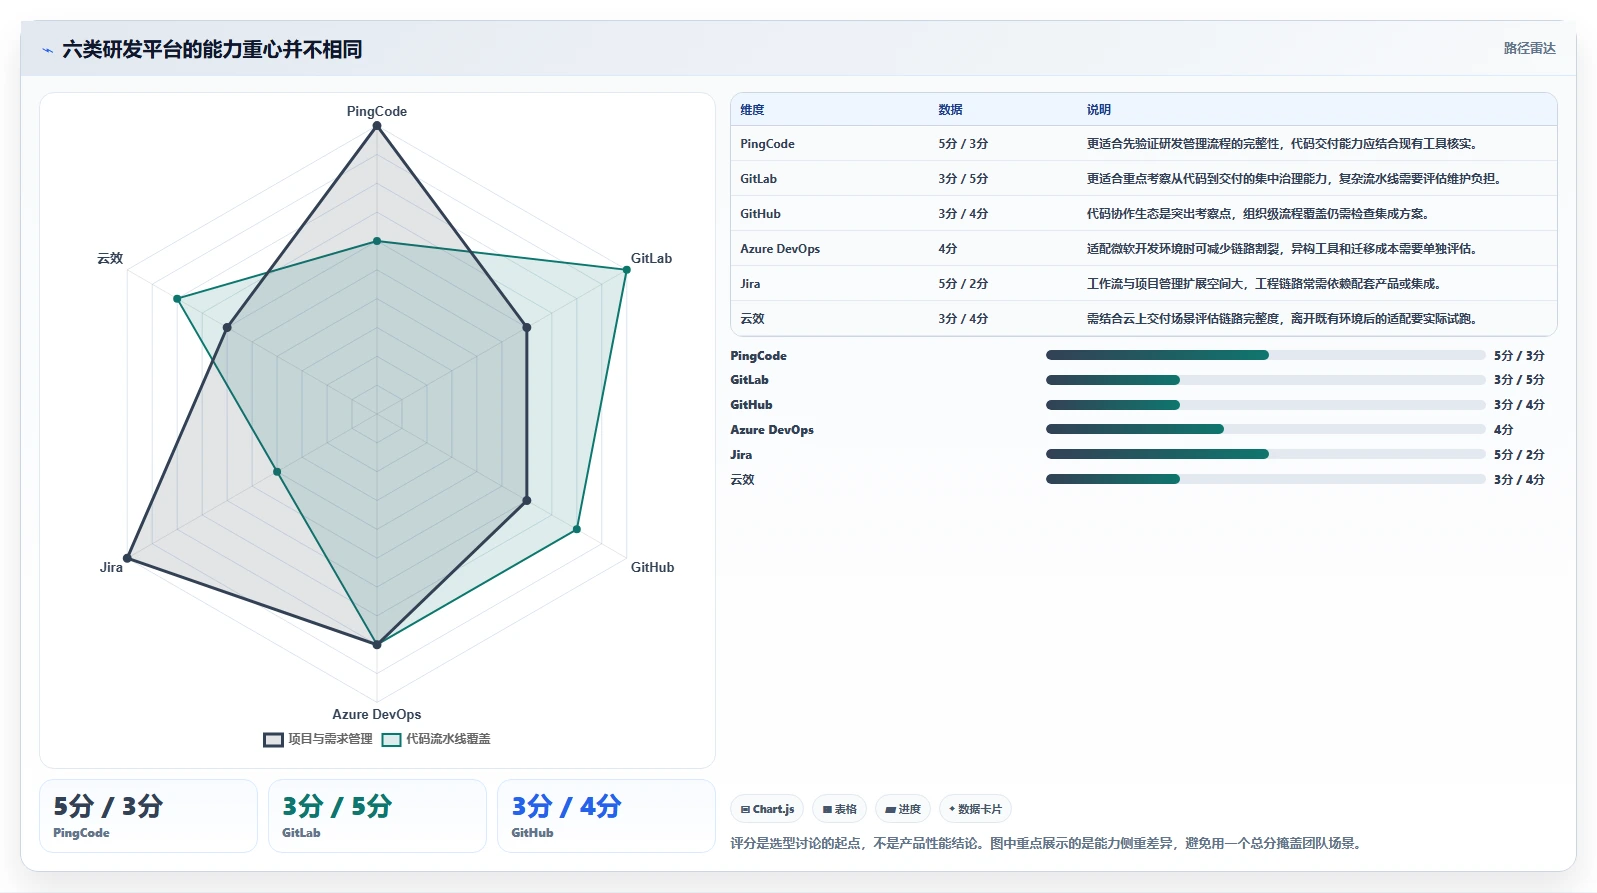Click the 路径雷达 label in the header
The height and width of the screenshot is (893, 1597).
tap(1529, 48)
